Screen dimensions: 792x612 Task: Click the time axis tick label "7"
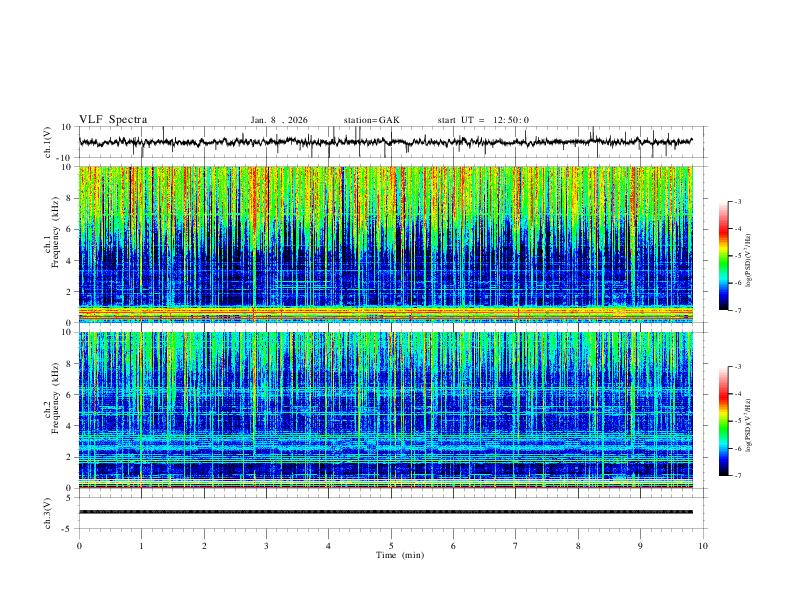coord(516,546)
